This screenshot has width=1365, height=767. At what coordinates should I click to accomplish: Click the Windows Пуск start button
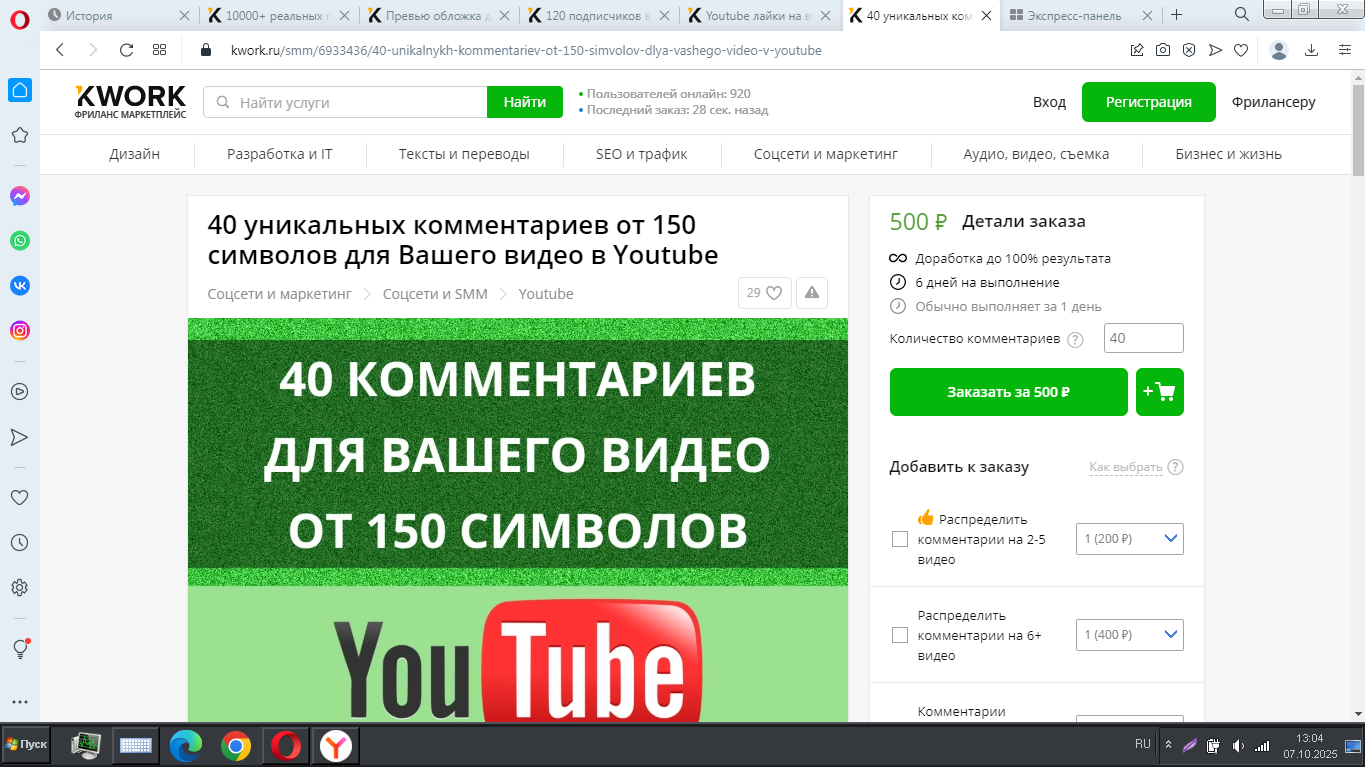click(27, 745)
